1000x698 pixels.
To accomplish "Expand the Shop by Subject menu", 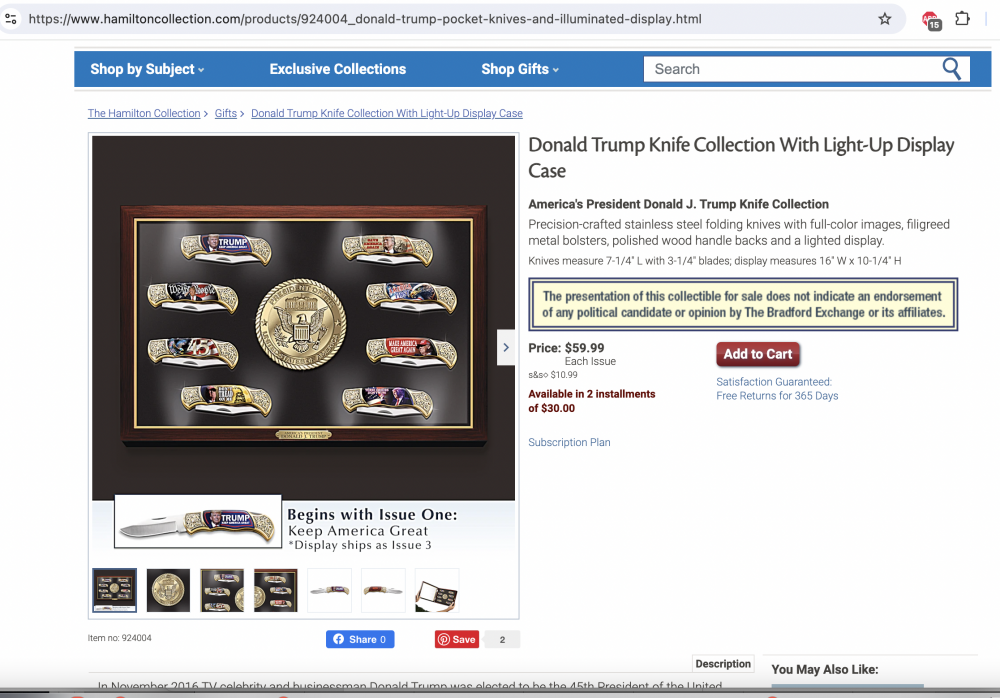I will tap(147, 69).
